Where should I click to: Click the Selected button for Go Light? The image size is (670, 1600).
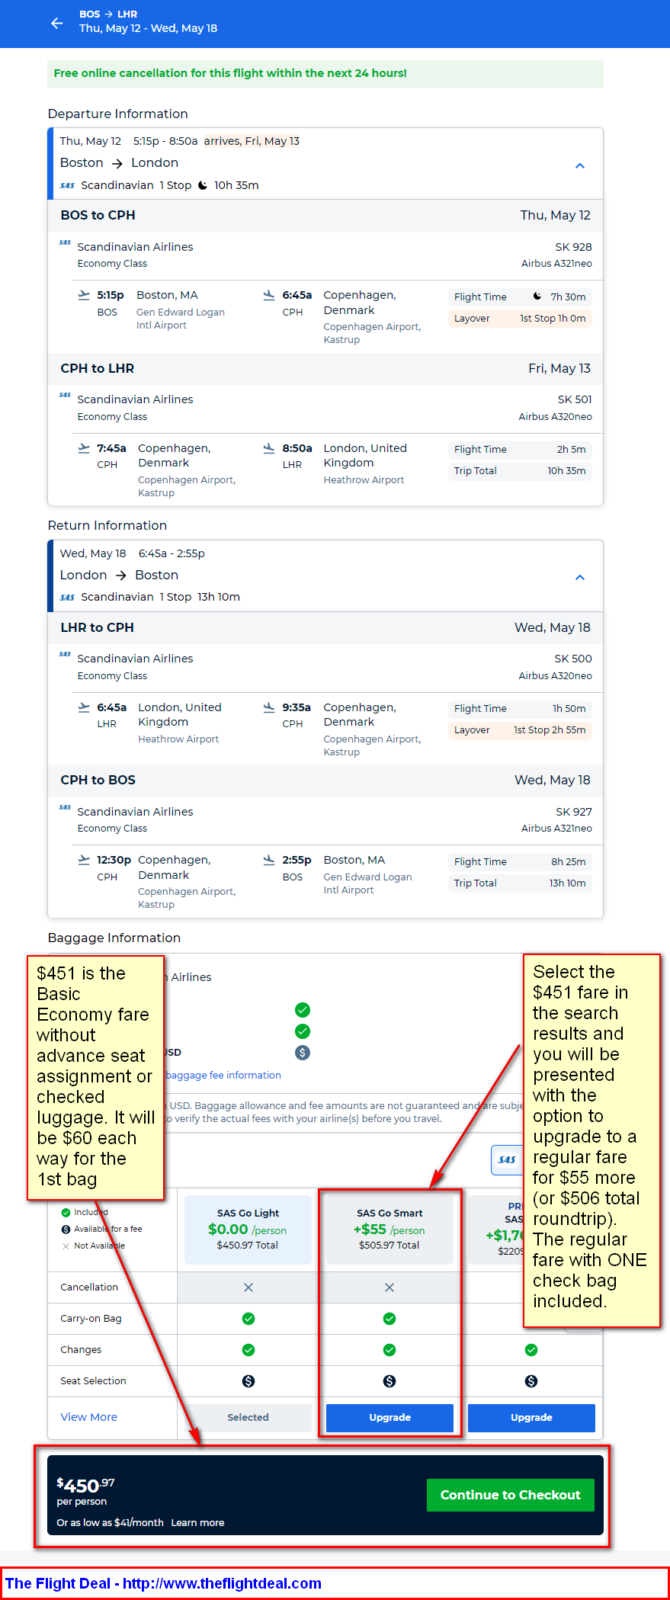click(248, 1417)
